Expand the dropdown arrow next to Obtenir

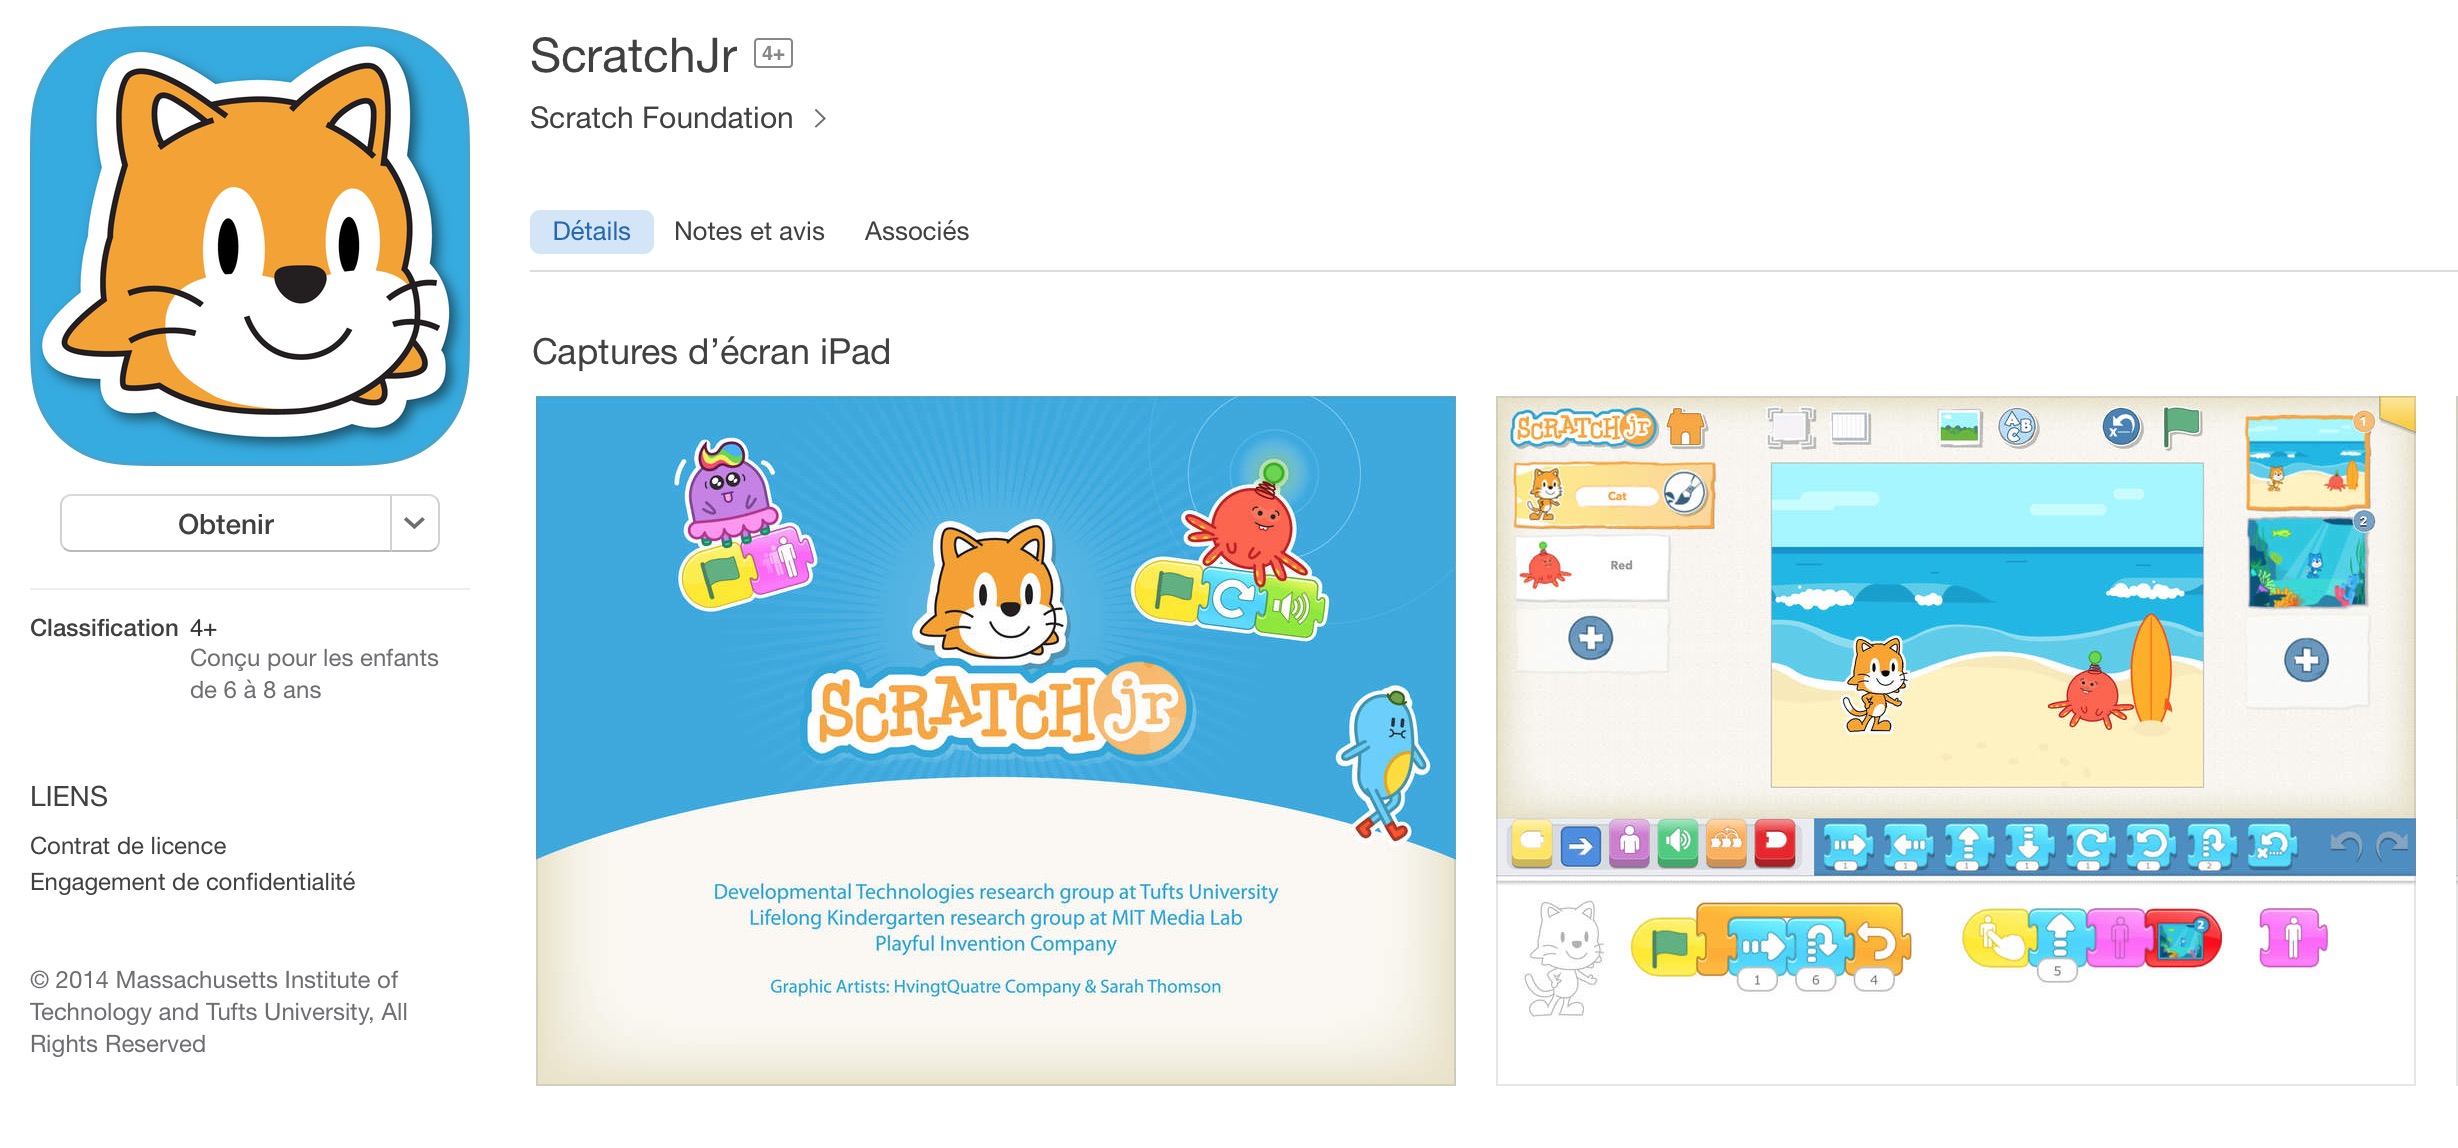pos(415,523)
